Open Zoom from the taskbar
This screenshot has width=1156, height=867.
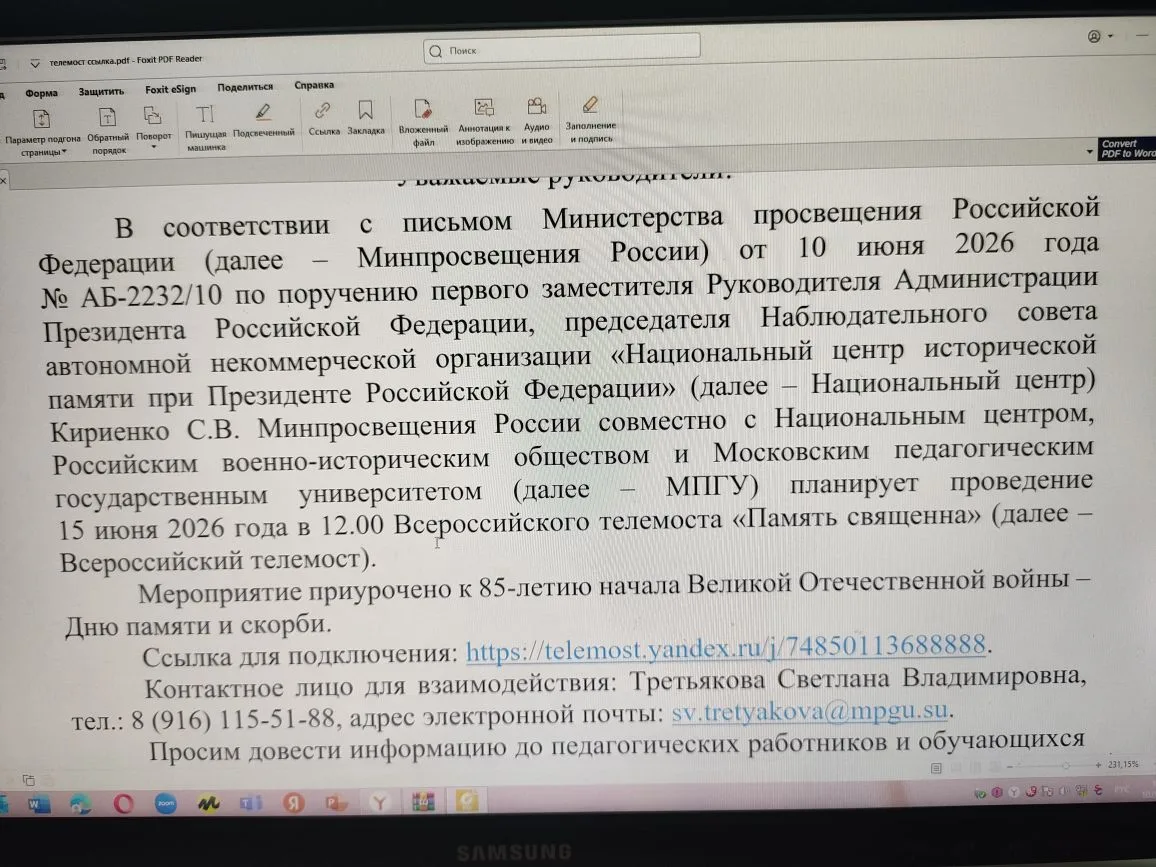coord(166,803)
